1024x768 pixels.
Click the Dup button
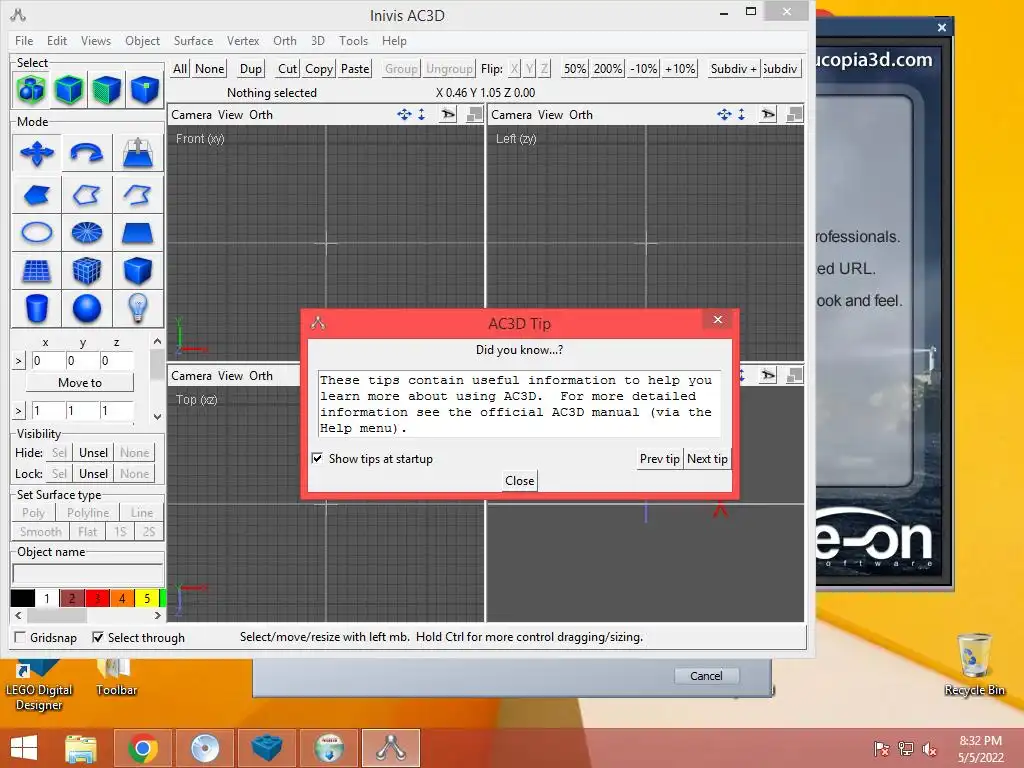[251, 69]
